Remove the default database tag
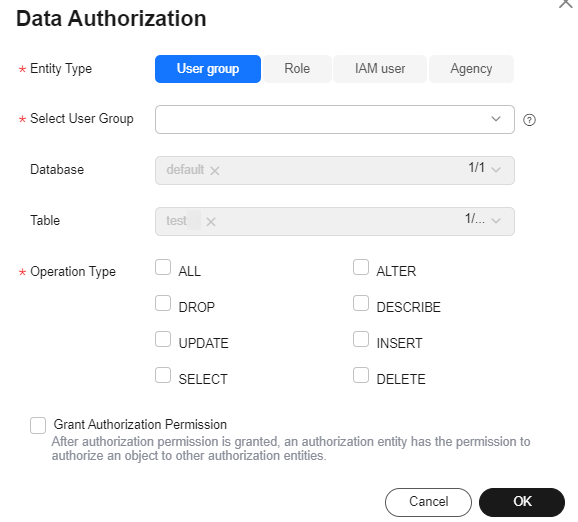578x522 pixels. click(215, 170)
